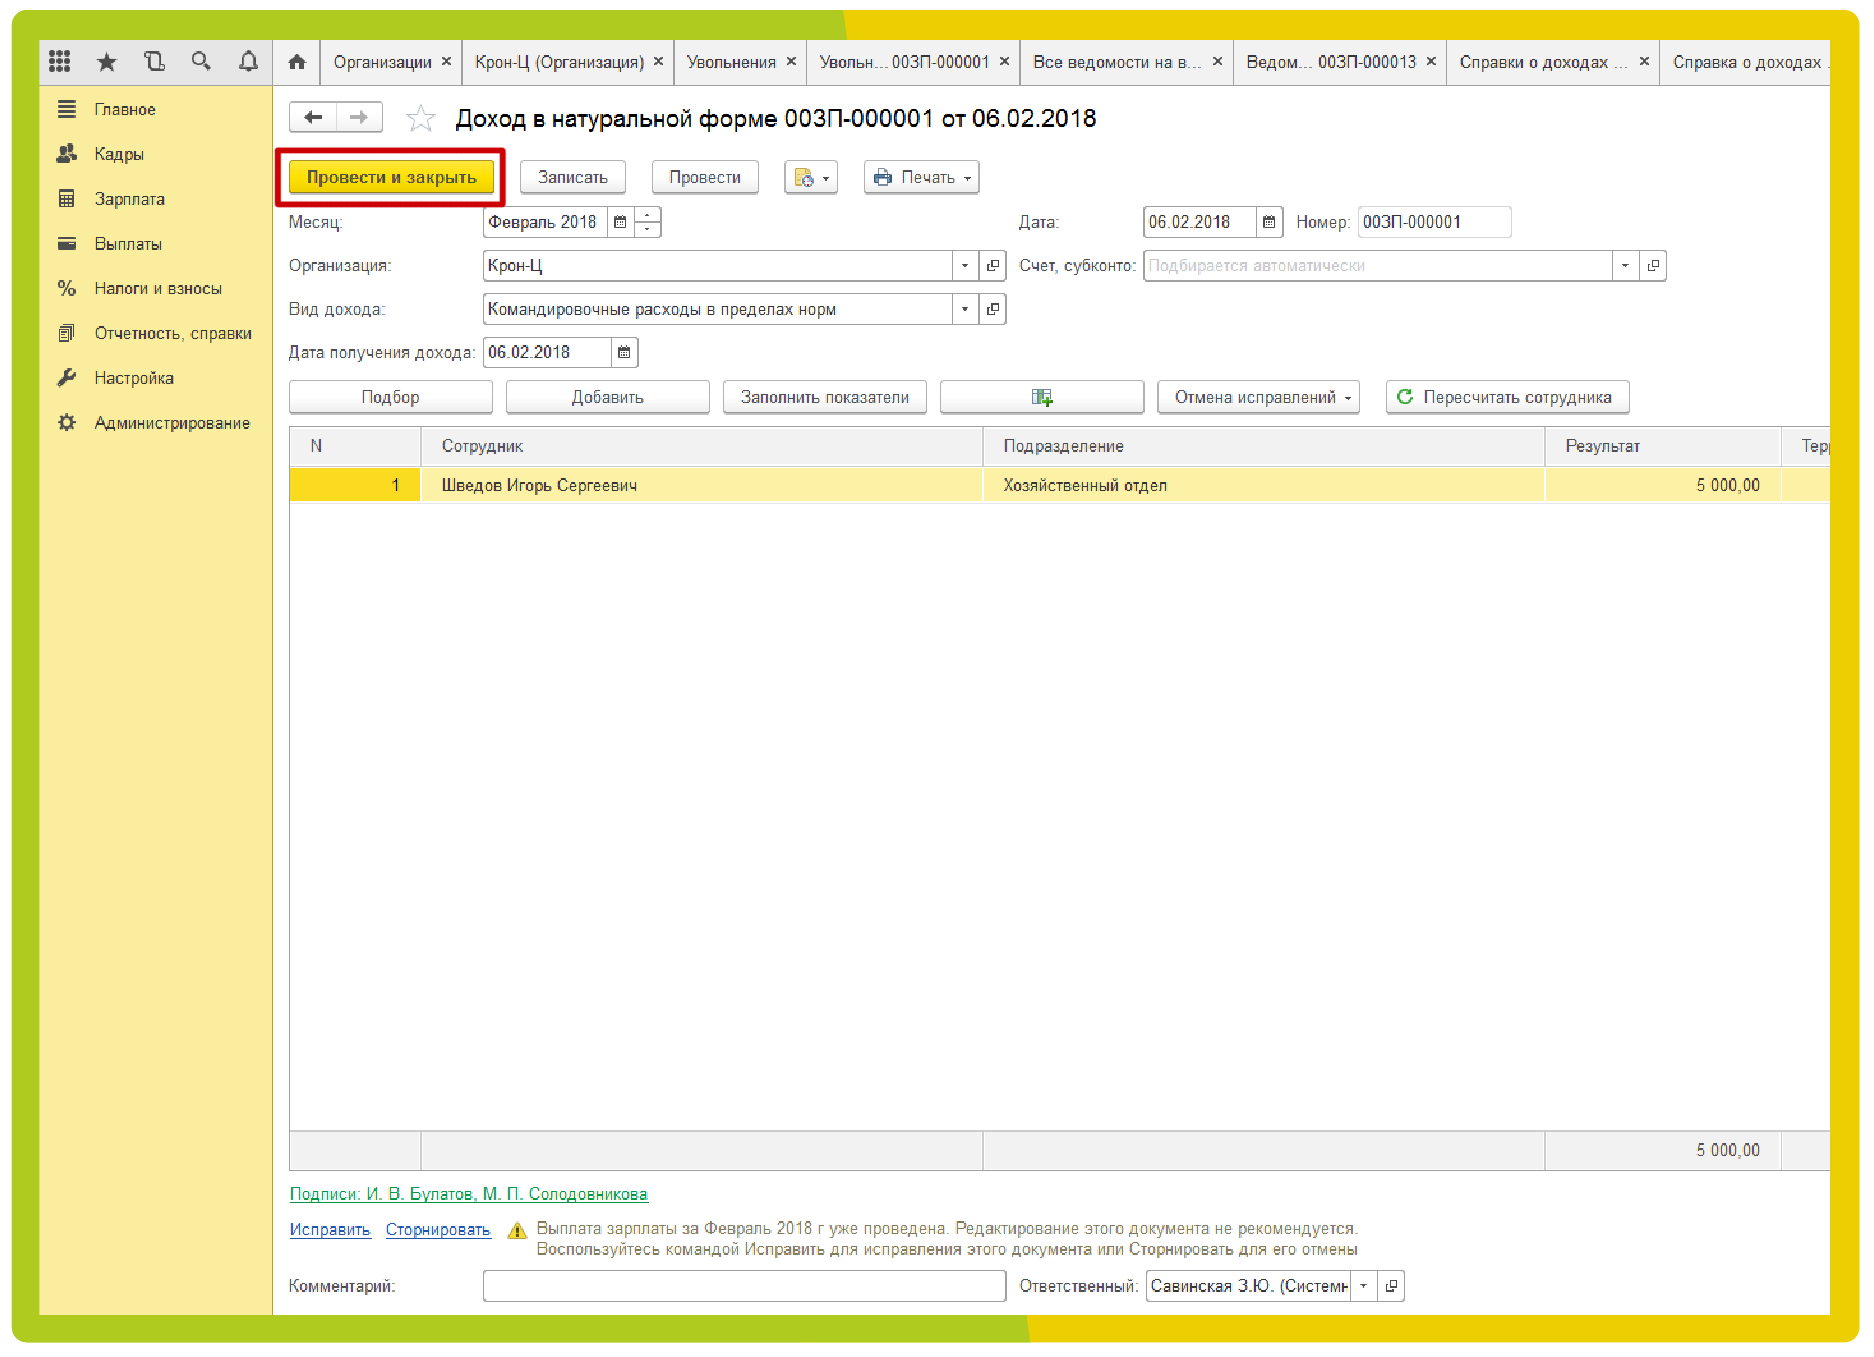Click into the Комментарий field

pos(744,1286)
